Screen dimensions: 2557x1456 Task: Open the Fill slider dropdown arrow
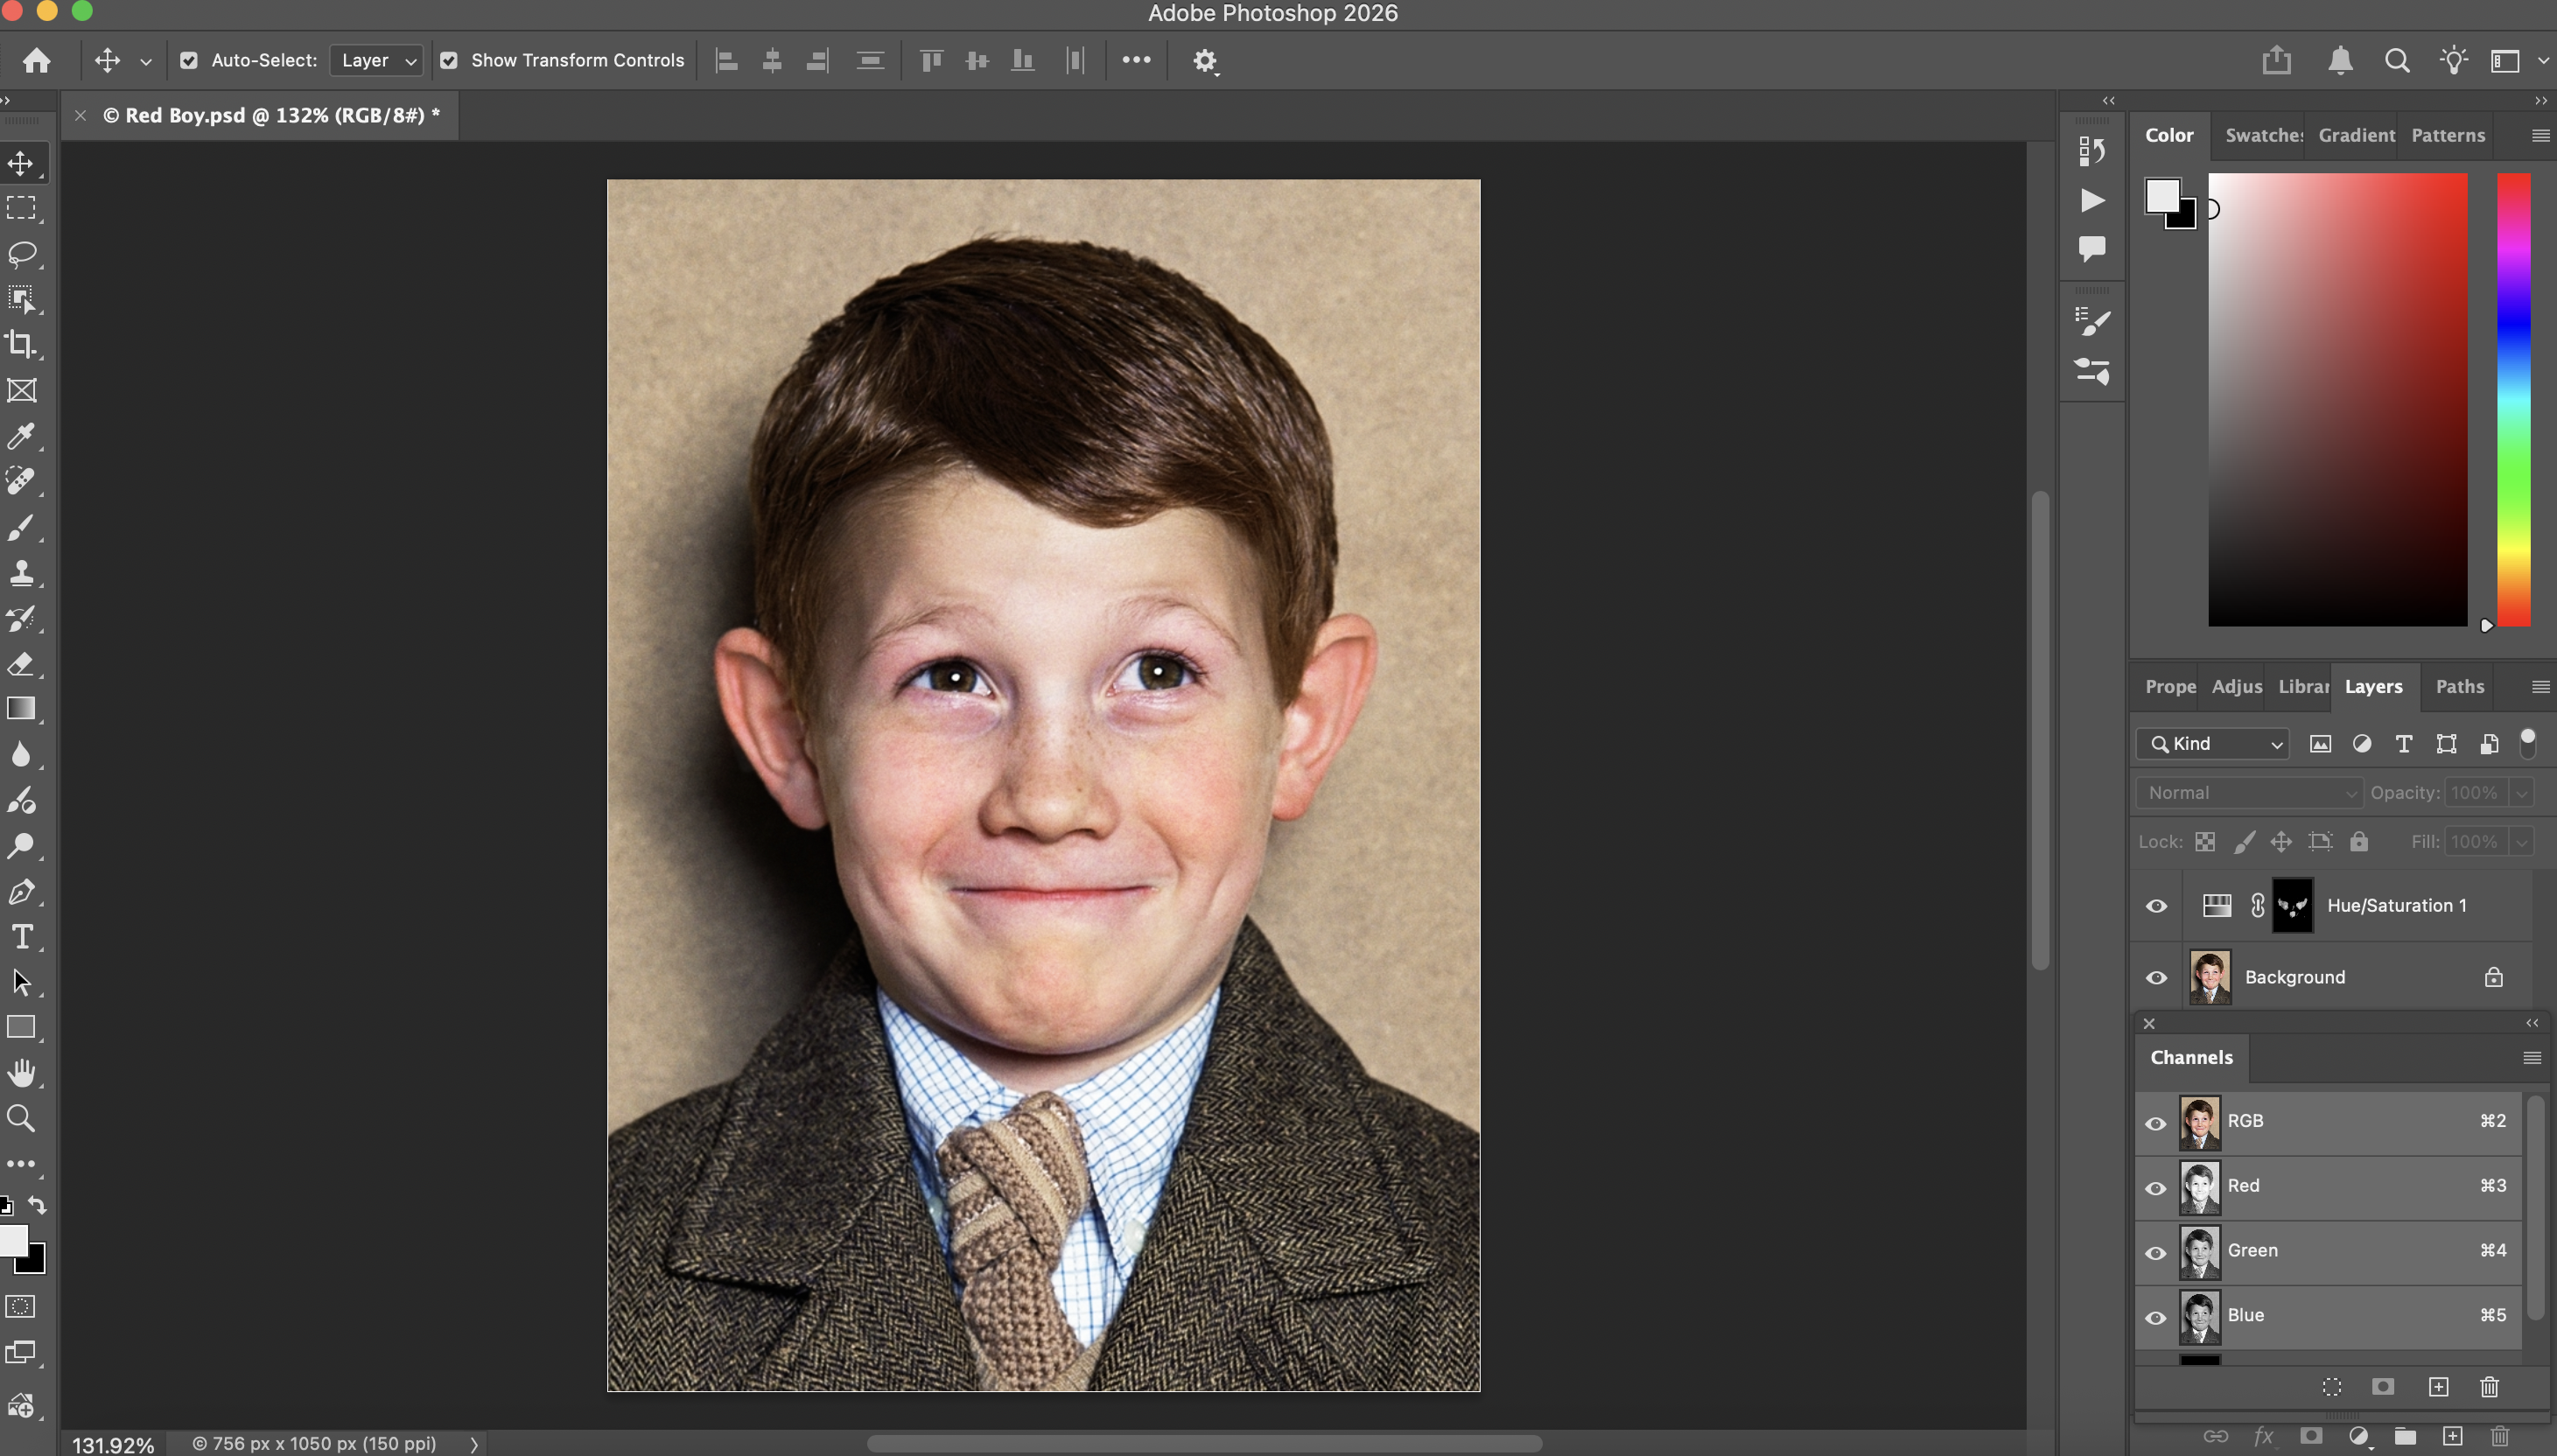point(2522,843)
